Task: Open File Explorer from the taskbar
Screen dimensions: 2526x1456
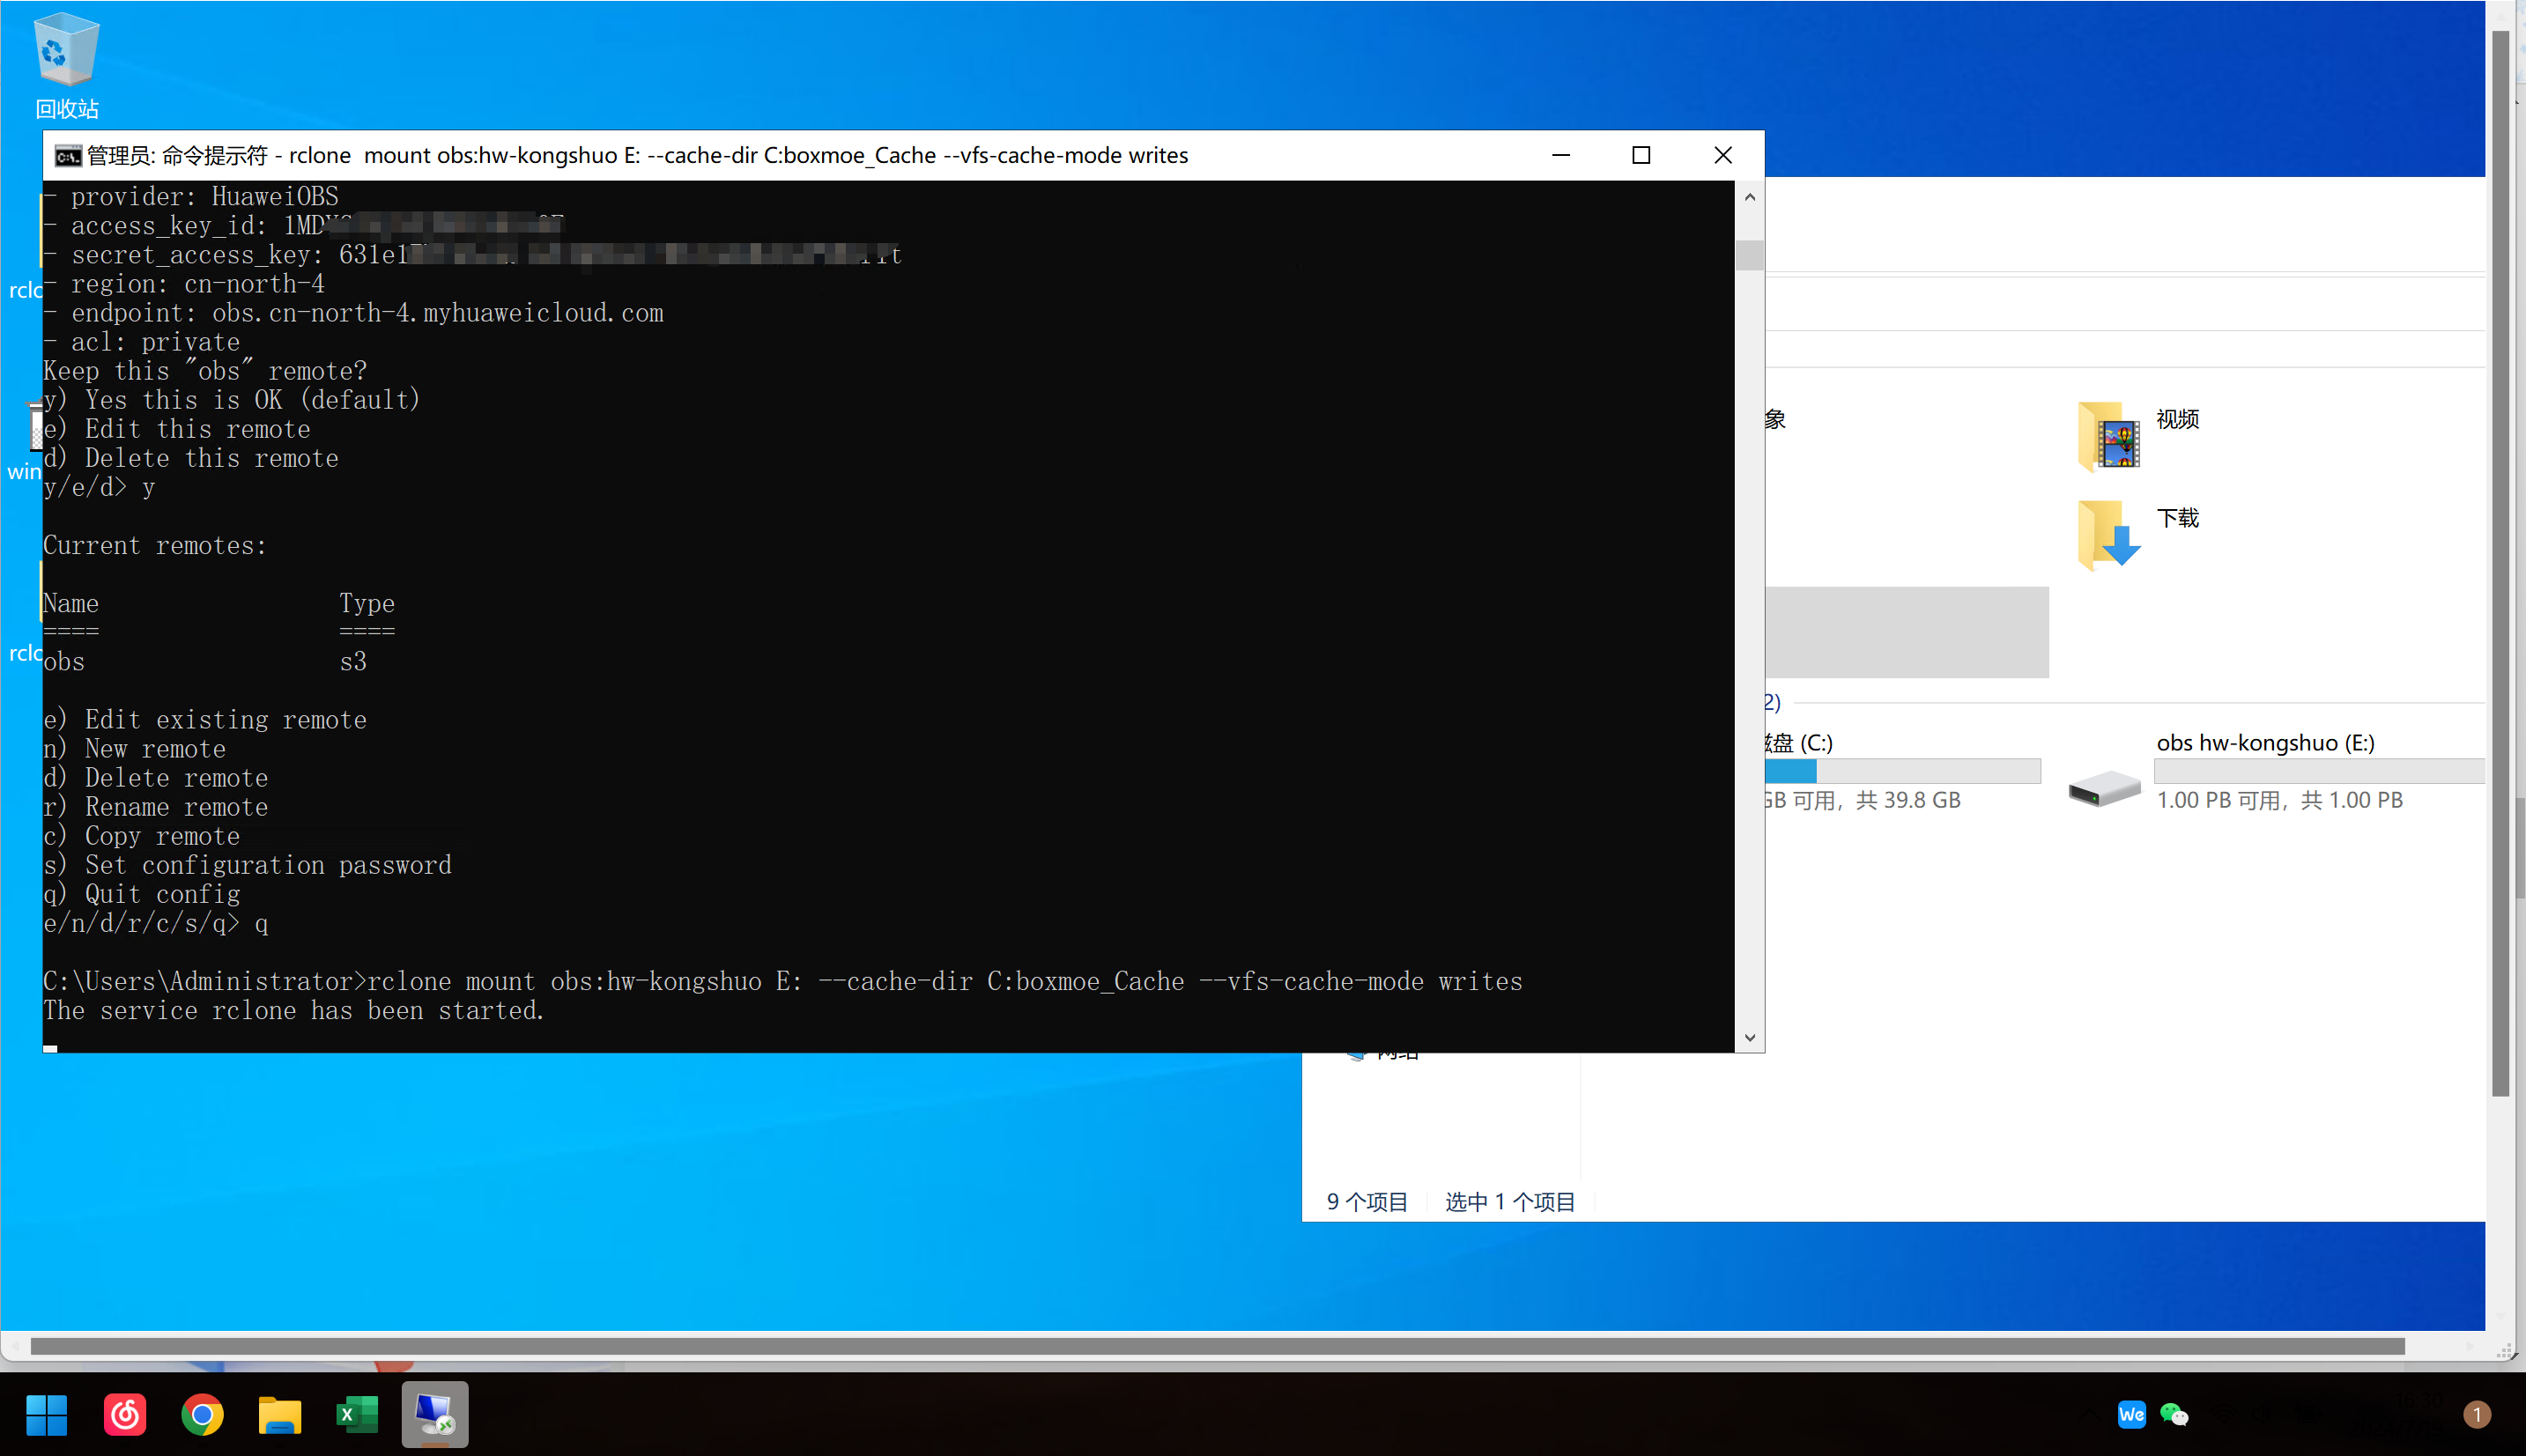Action: point(280,1415)
